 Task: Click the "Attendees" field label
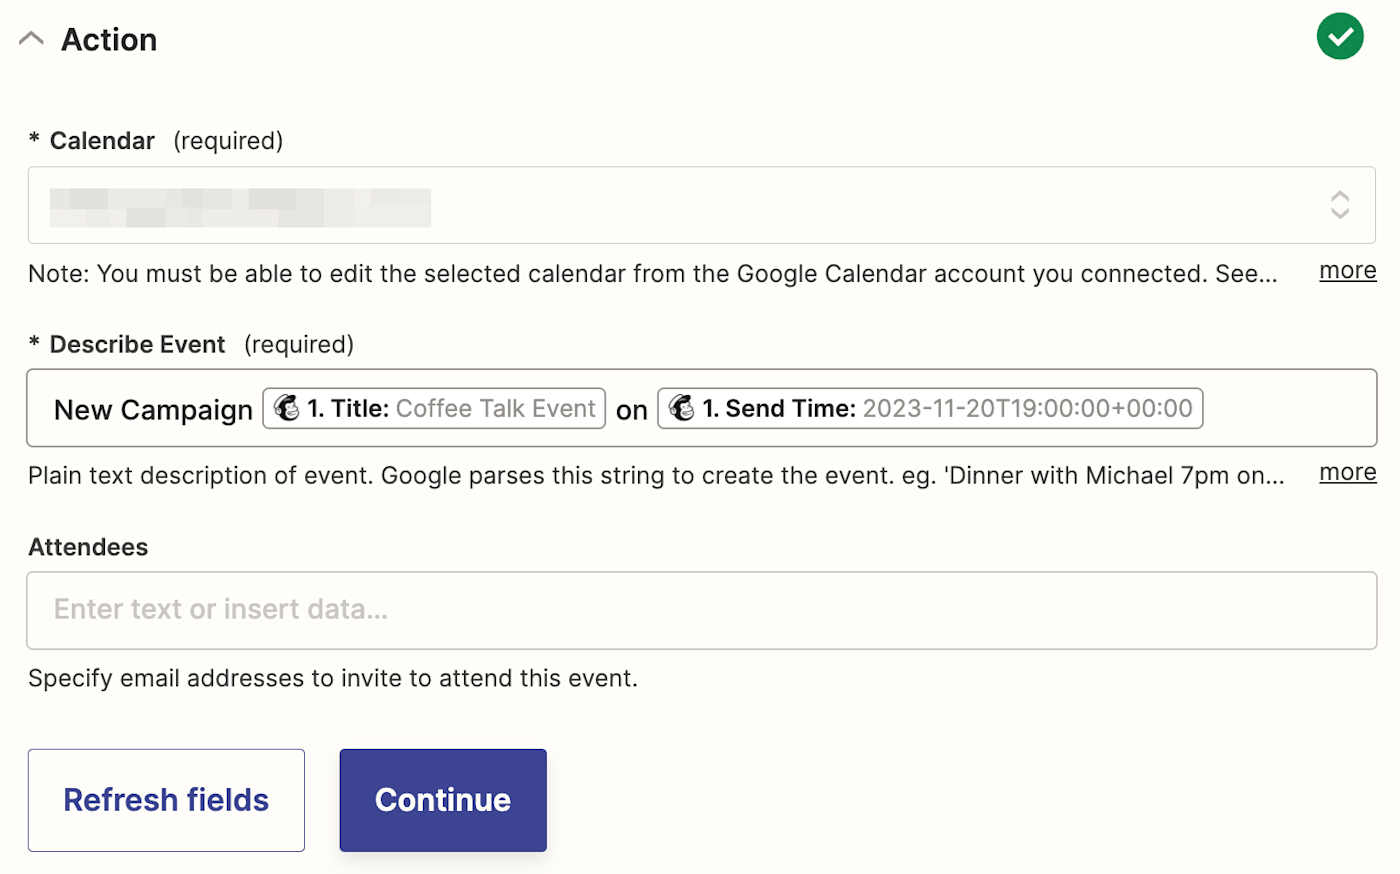click(x=88, y=547)
